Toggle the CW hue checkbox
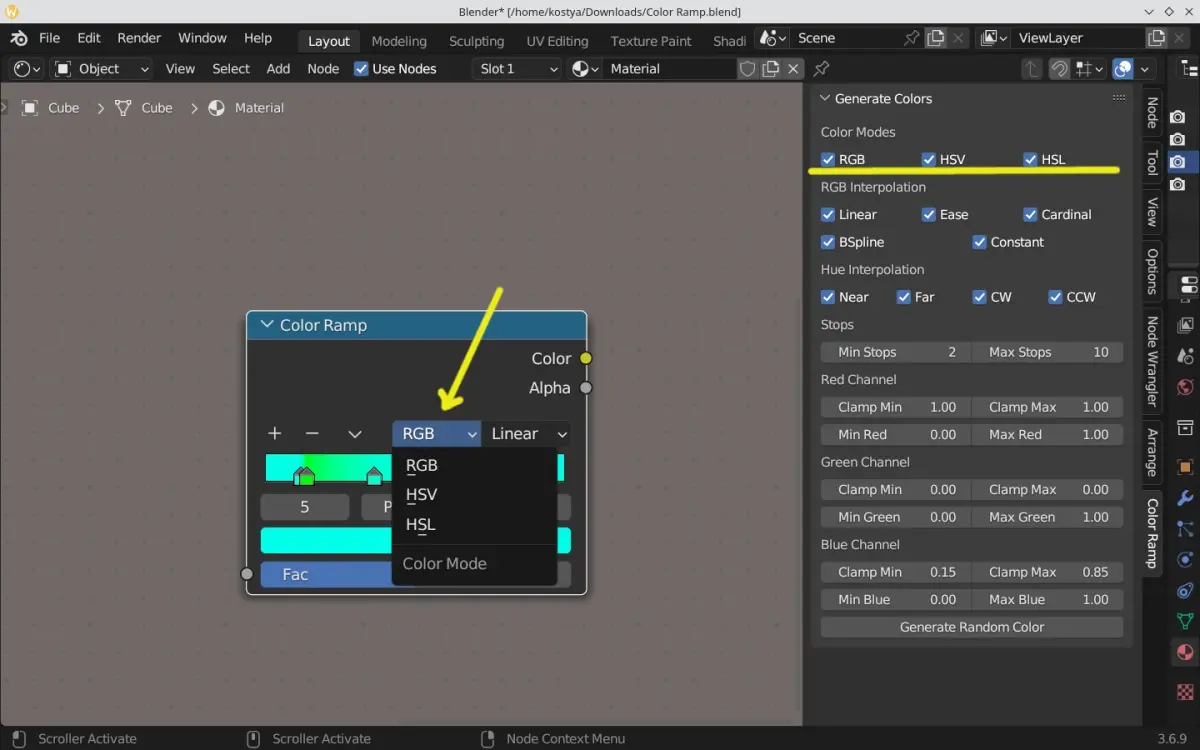The image size is (1200, 750). tap(980, 297)
